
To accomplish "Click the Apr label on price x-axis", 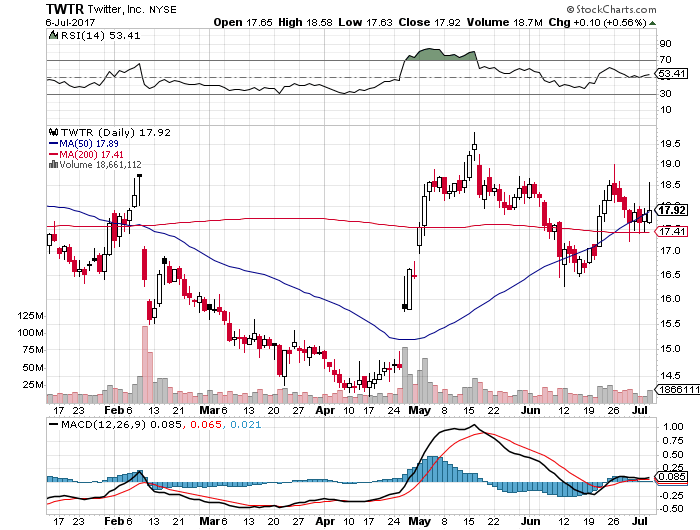I will (325, 410).
